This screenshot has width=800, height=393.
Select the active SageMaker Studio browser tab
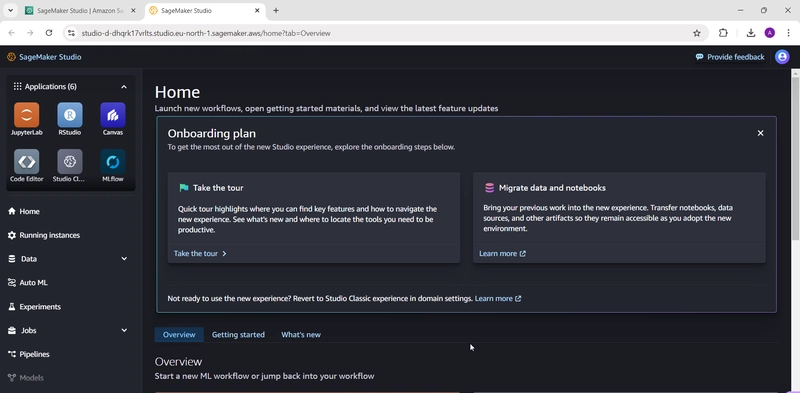click(206, 10)
